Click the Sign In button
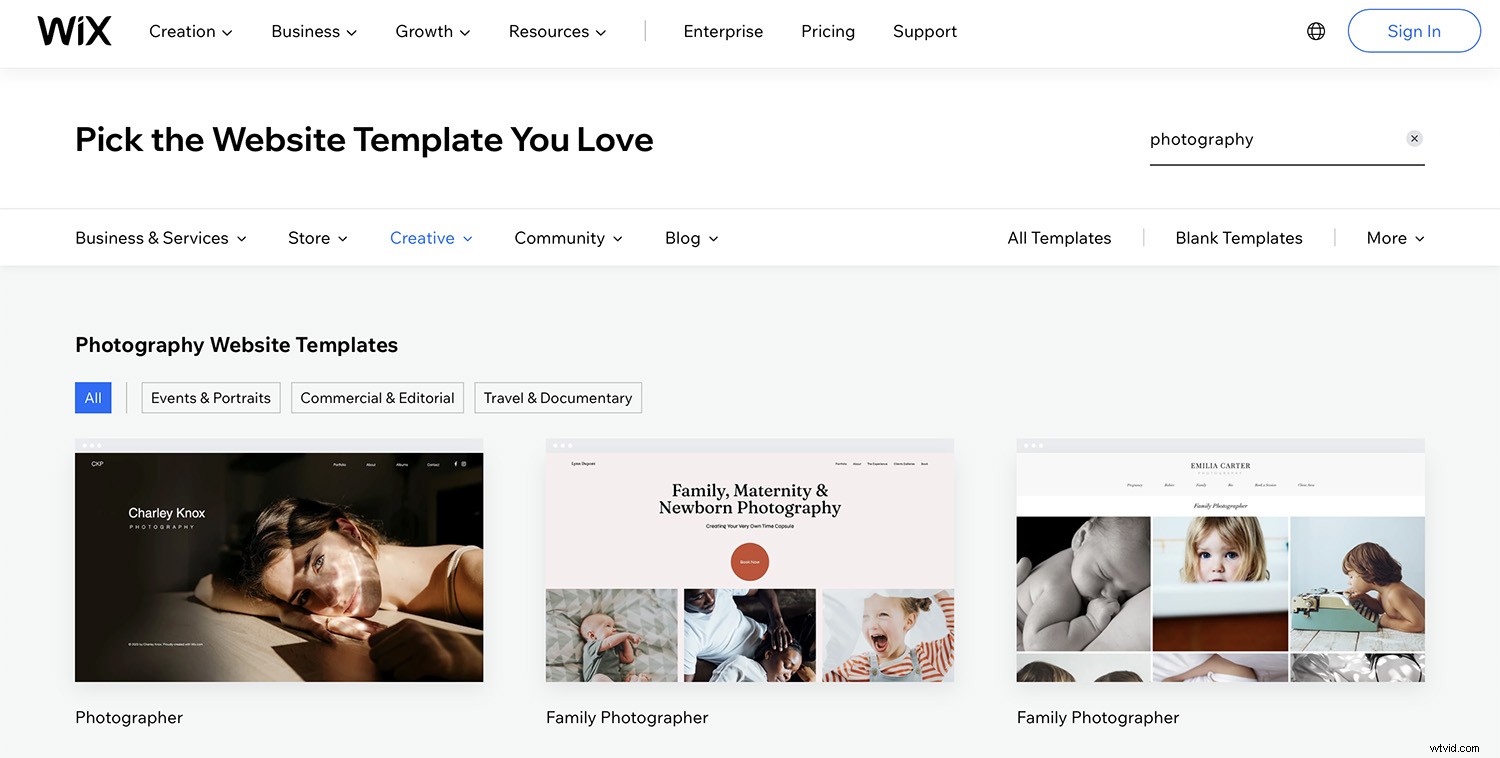This screenshot has width=1500, height=758. click(1414, 31)
